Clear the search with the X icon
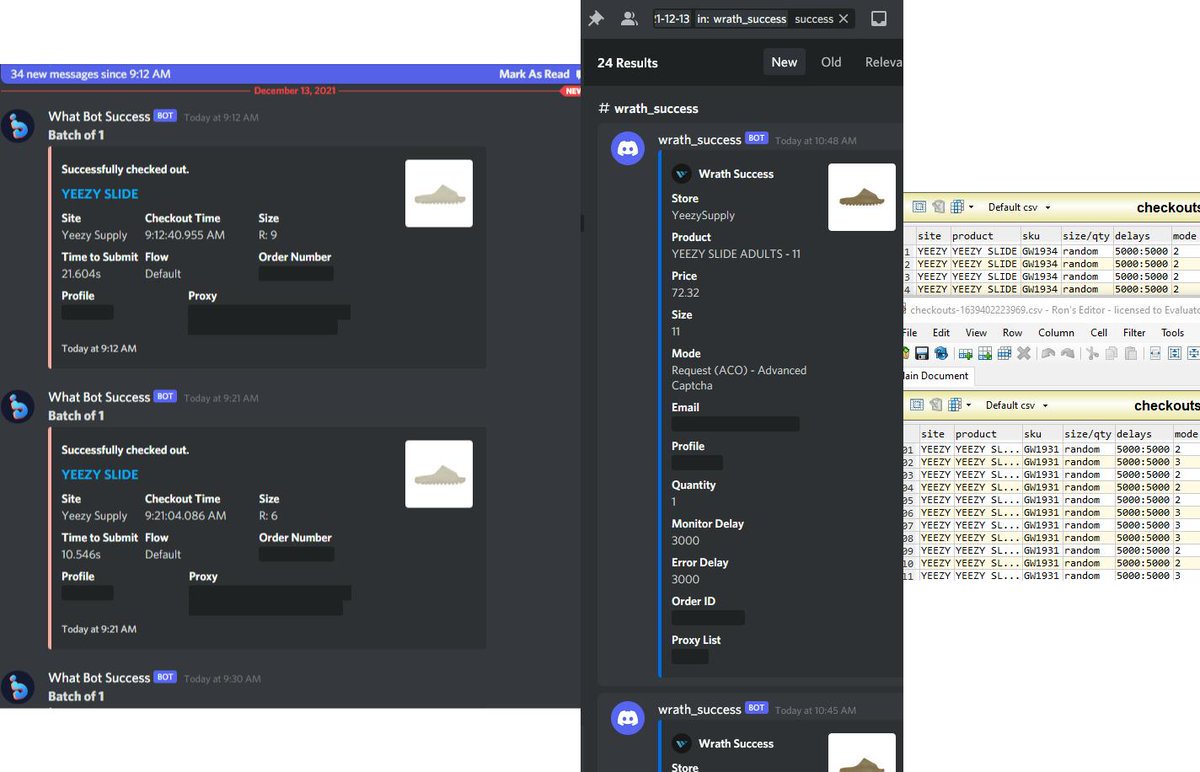 tap(843, 18)
